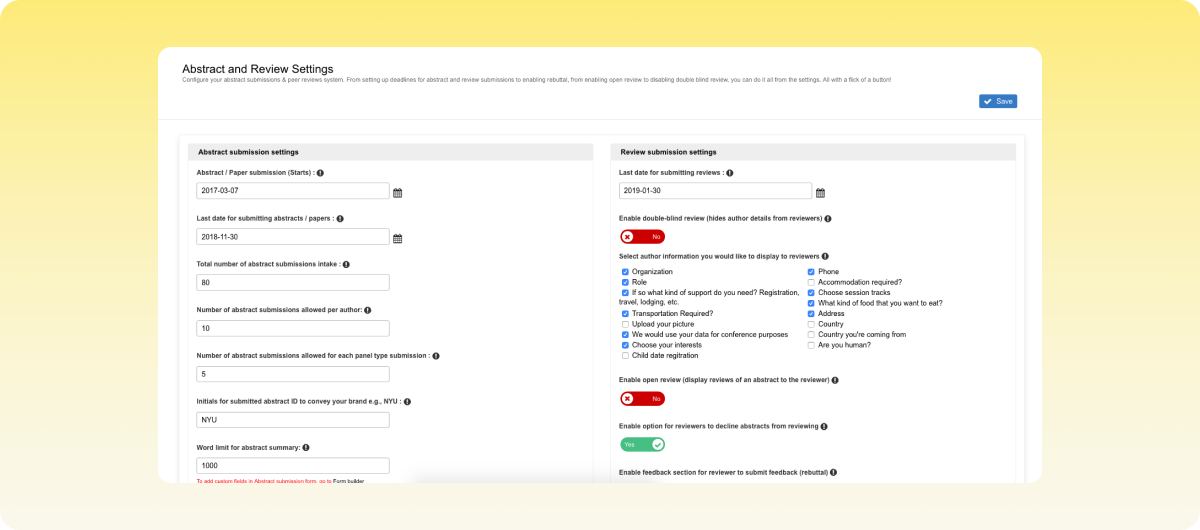
Task: Click the word limit for abstract summary field
Action: 293,466
